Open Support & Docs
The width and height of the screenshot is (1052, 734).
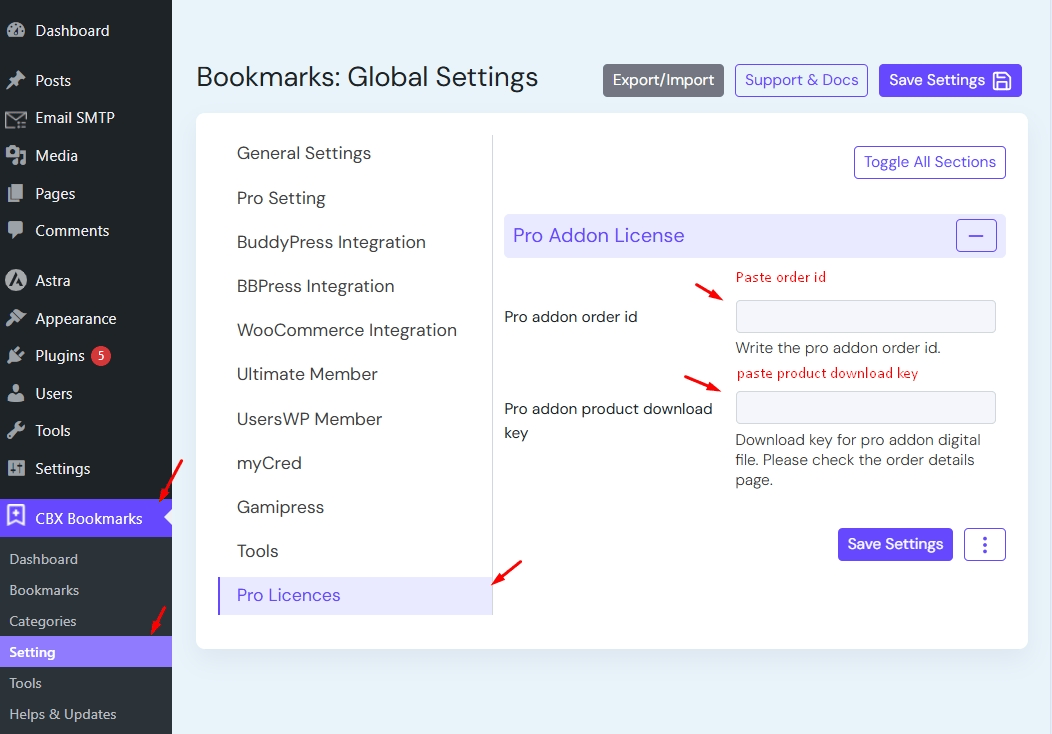[x=801, y=80]
